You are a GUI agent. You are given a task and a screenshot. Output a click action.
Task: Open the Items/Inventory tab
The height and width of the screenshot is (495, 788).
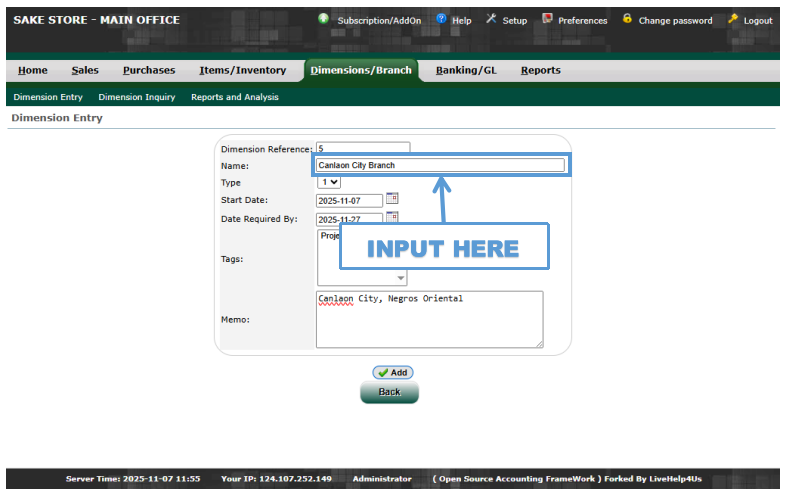(x=242, y=70)
